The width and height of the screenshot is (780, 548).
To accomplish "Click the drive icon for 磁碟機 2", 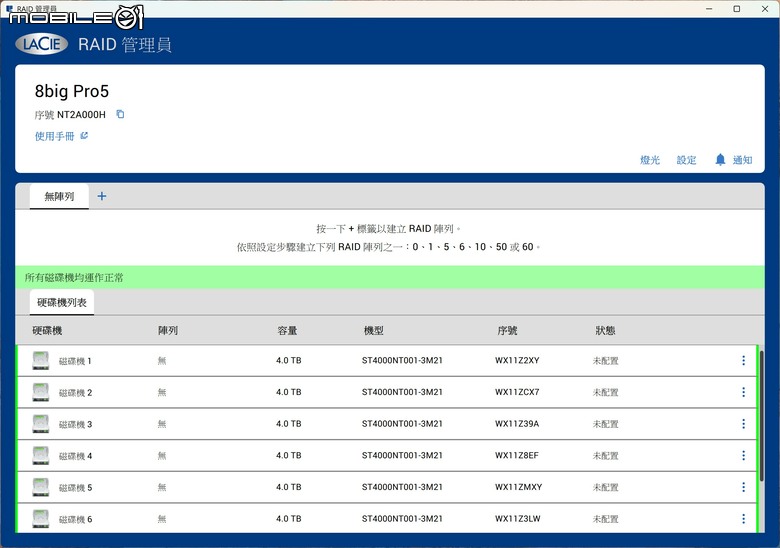I will pos(41,392).
